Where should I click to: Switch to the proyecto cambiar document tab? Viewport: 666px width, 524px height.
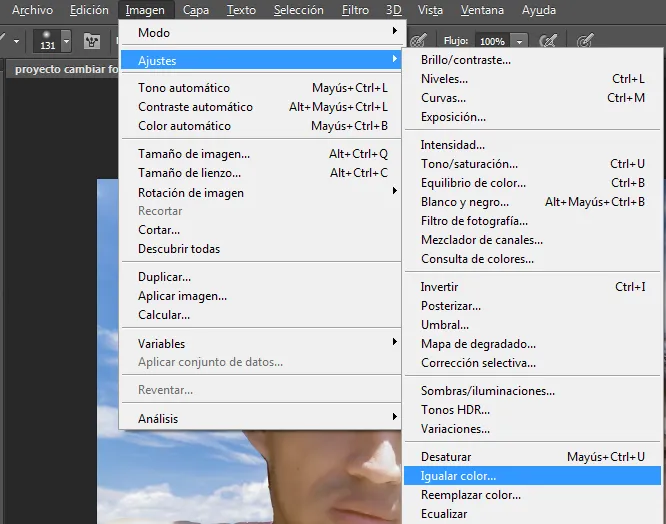[x=63, y=69]
